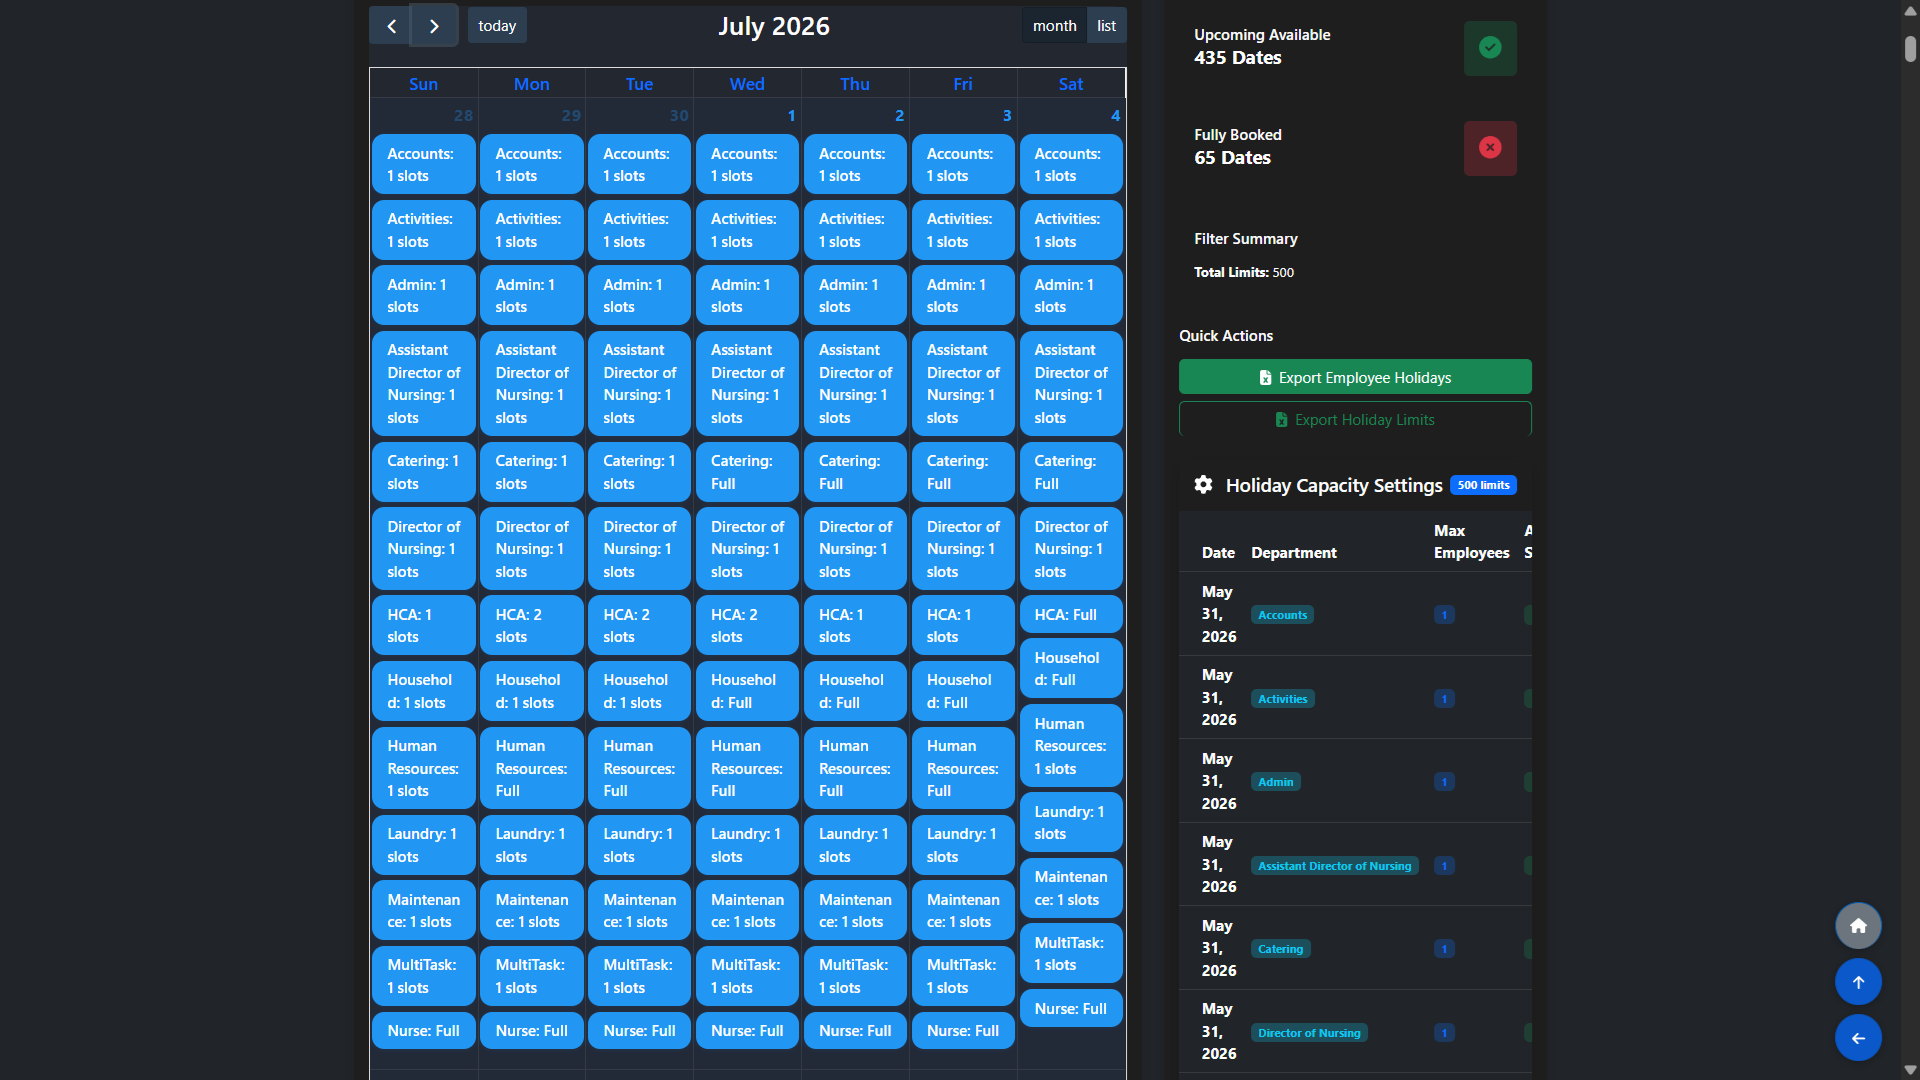
Task: Open Director of Nursing badge in settings table
Action: [1309, 1033]
